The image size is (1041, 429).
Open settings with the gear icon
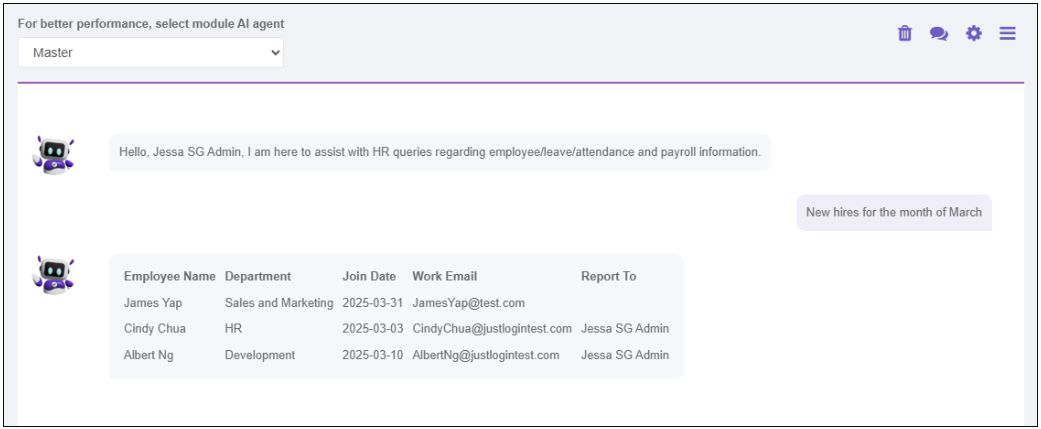pos(973,33)
